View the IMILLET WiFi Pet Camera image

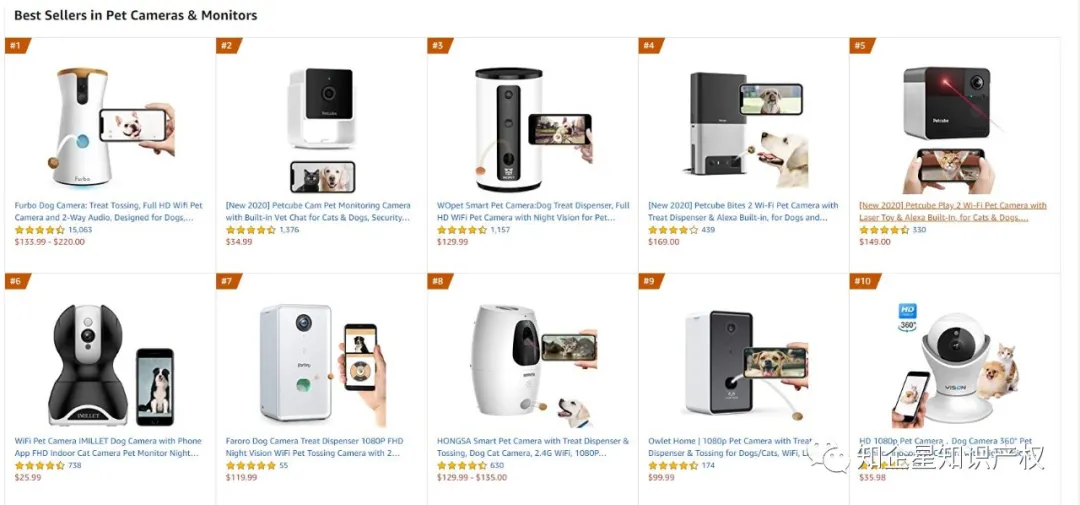110,365
